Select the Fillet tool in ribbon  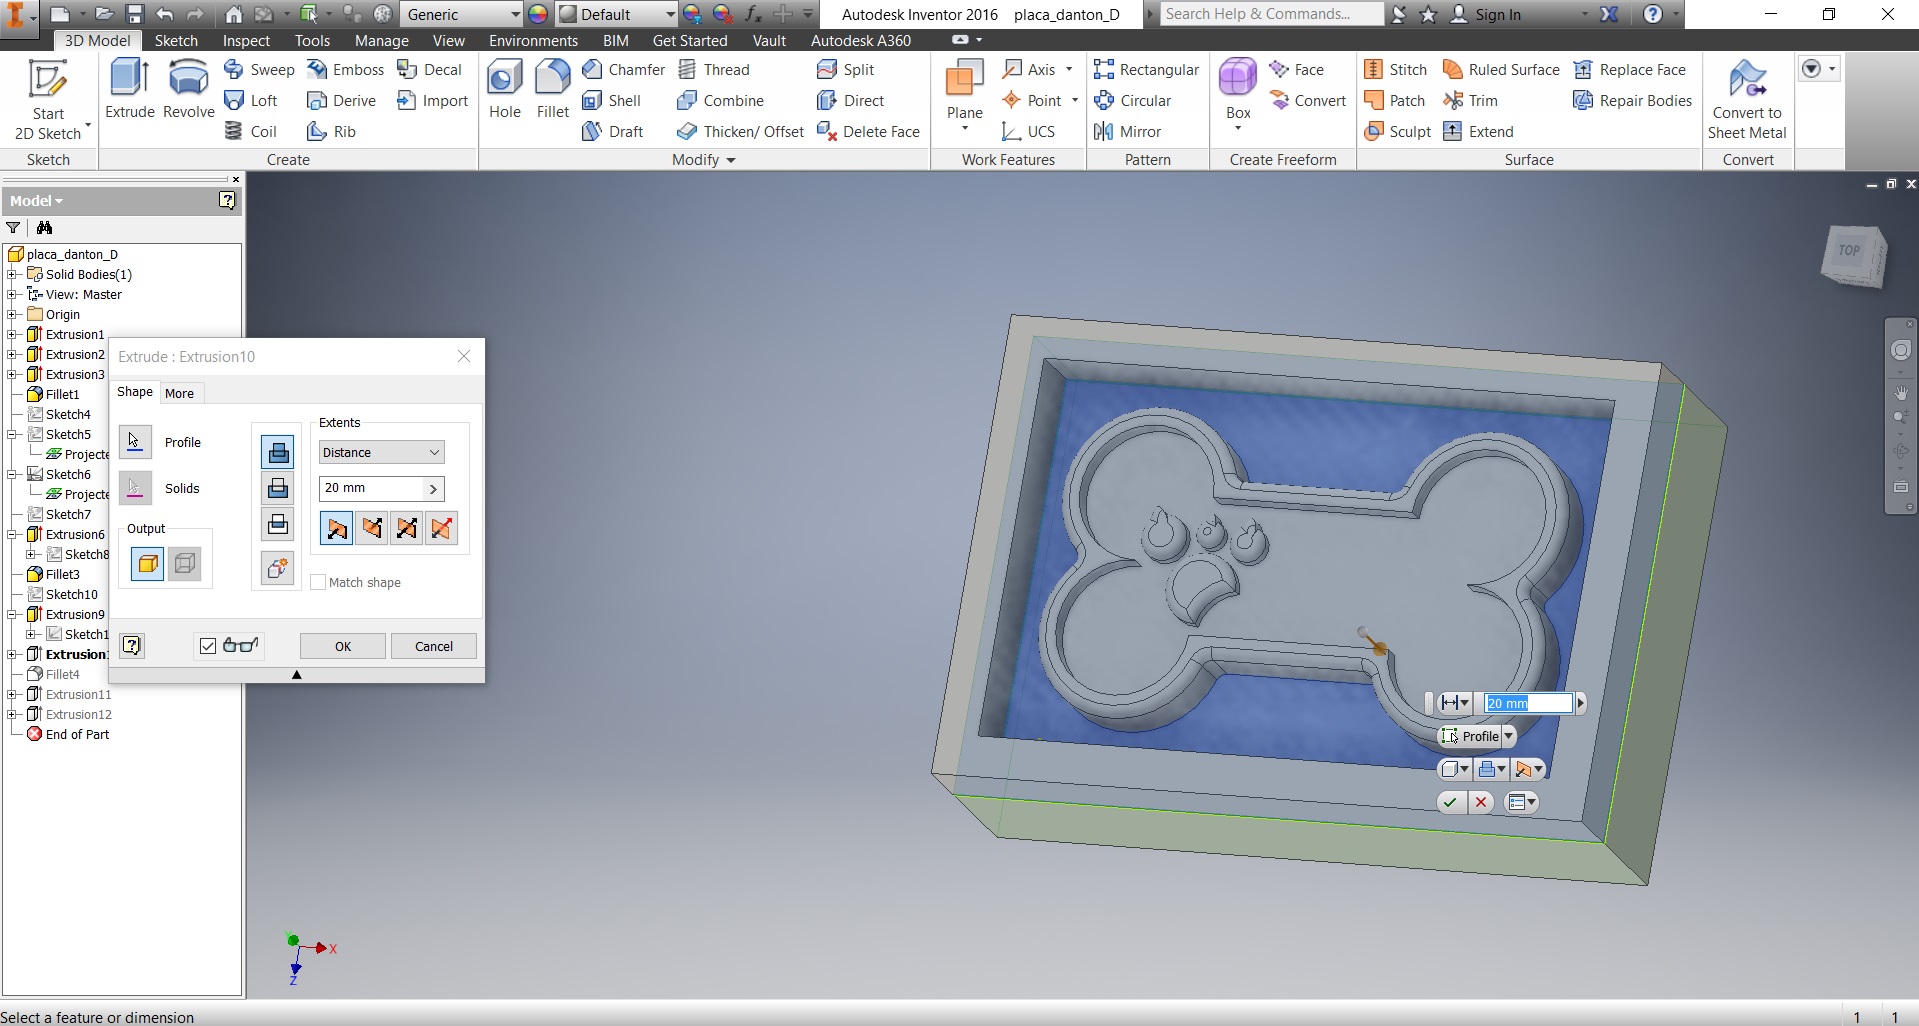tap(552, 89)
